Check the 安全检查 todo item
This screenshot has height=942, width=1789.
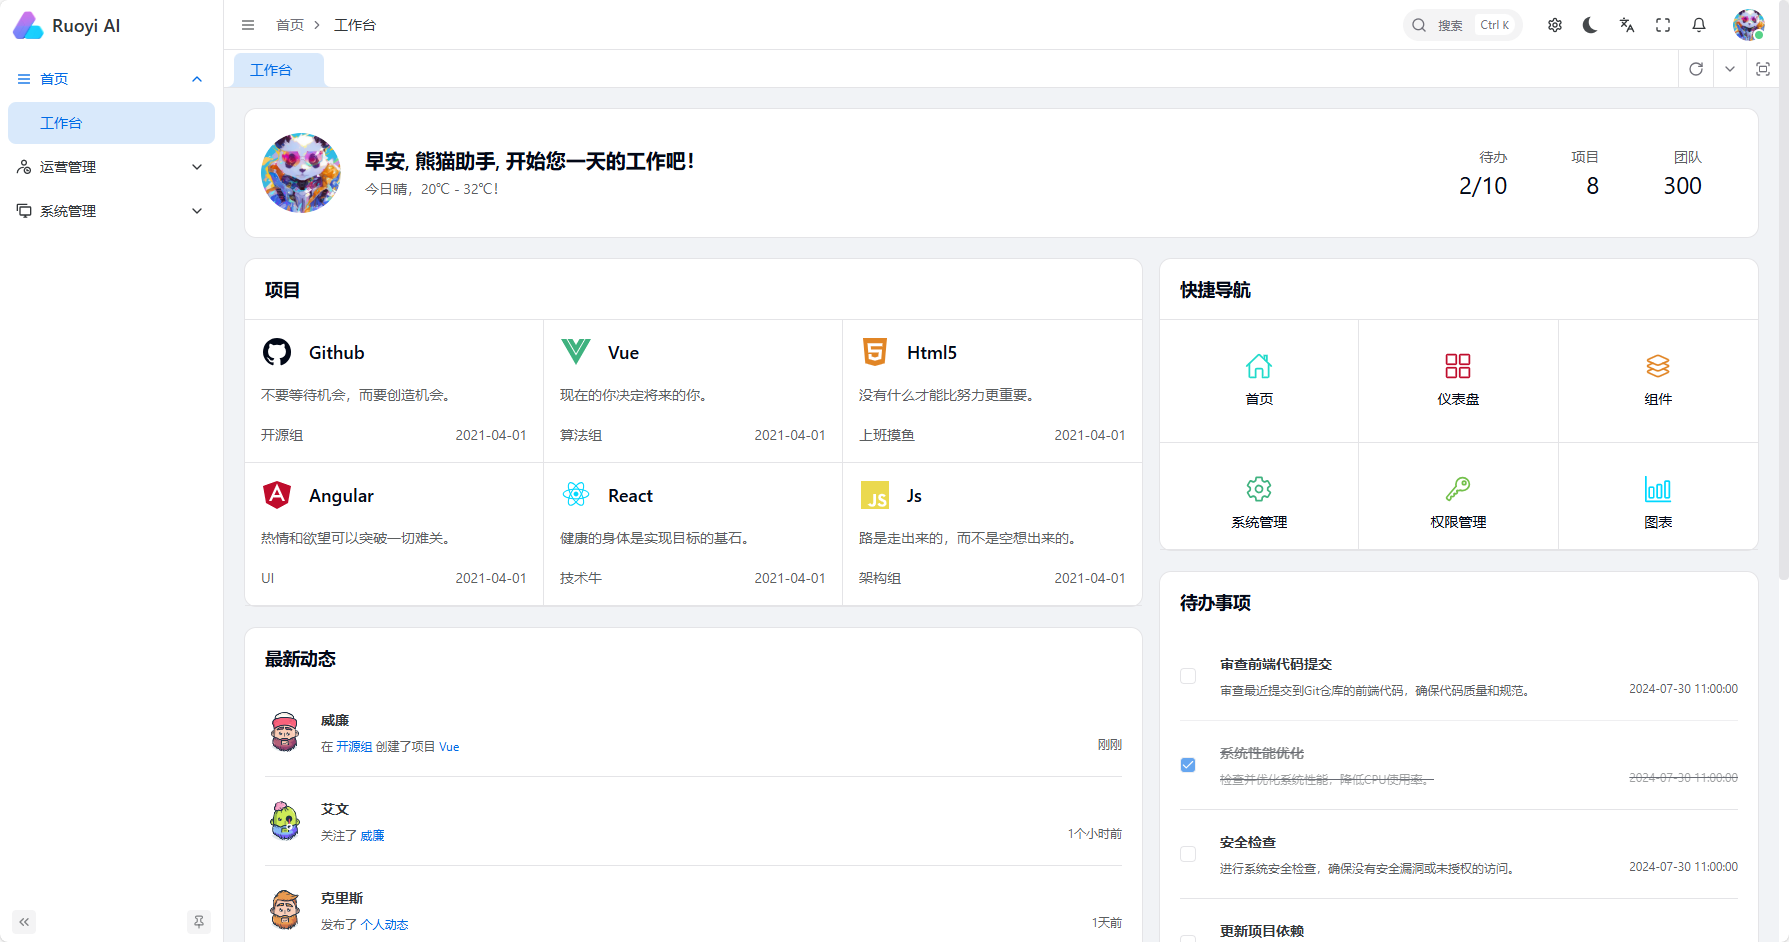[x=1188, y=854]
